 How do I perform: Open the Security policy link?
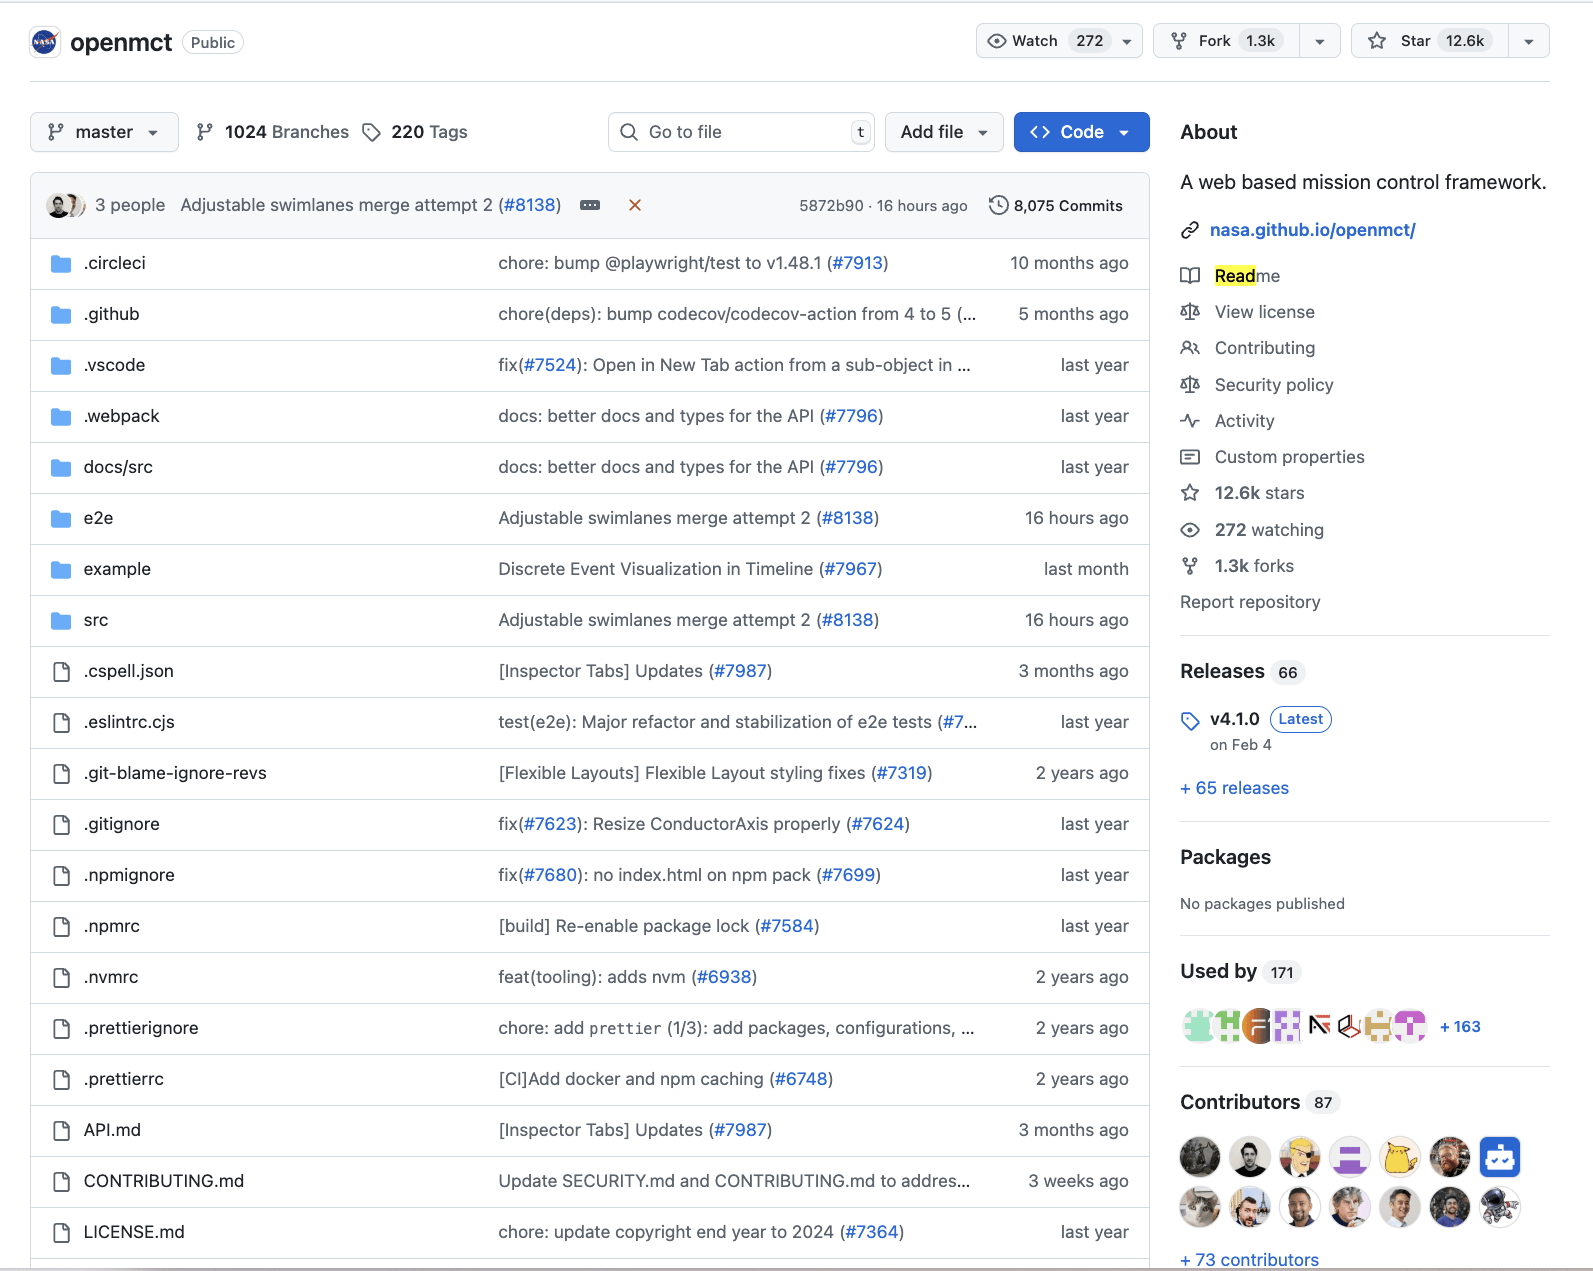point(1274,385)
